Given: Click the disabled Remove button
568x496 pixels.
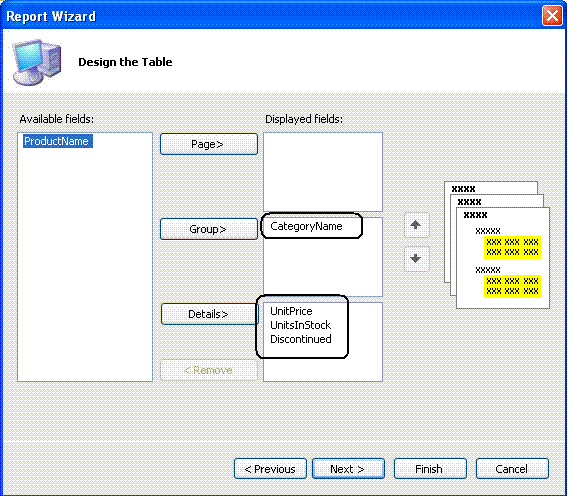Looking at the screenshot, I should (209, 370).
